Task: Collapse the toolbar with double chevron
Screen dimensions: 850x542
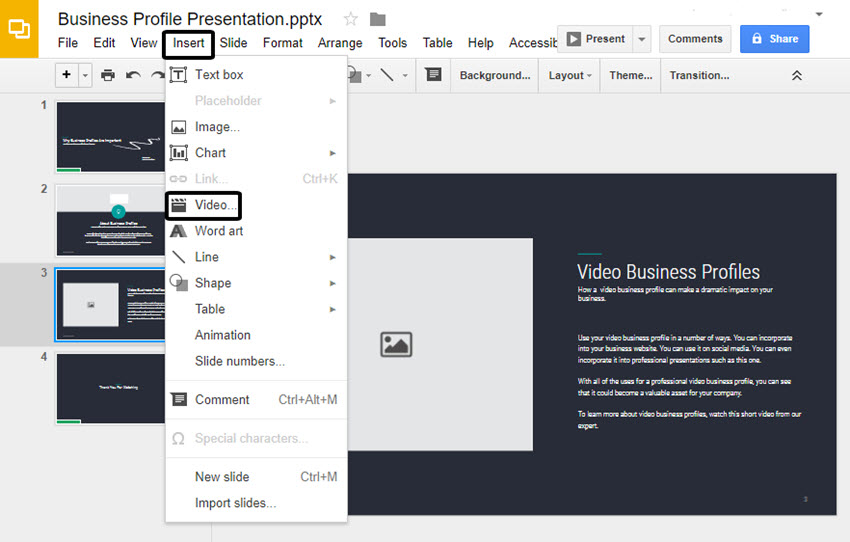Action: tap(796, 75)
